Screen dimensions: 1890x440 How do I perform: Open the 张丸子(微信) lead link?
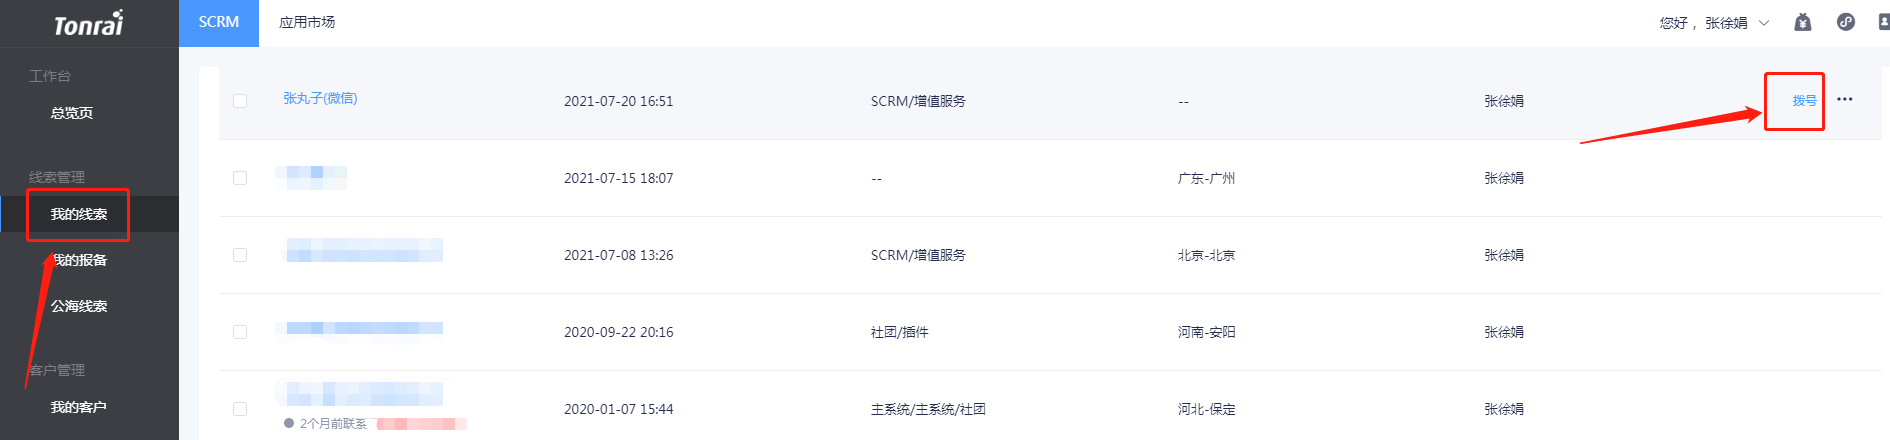(320, 98)
